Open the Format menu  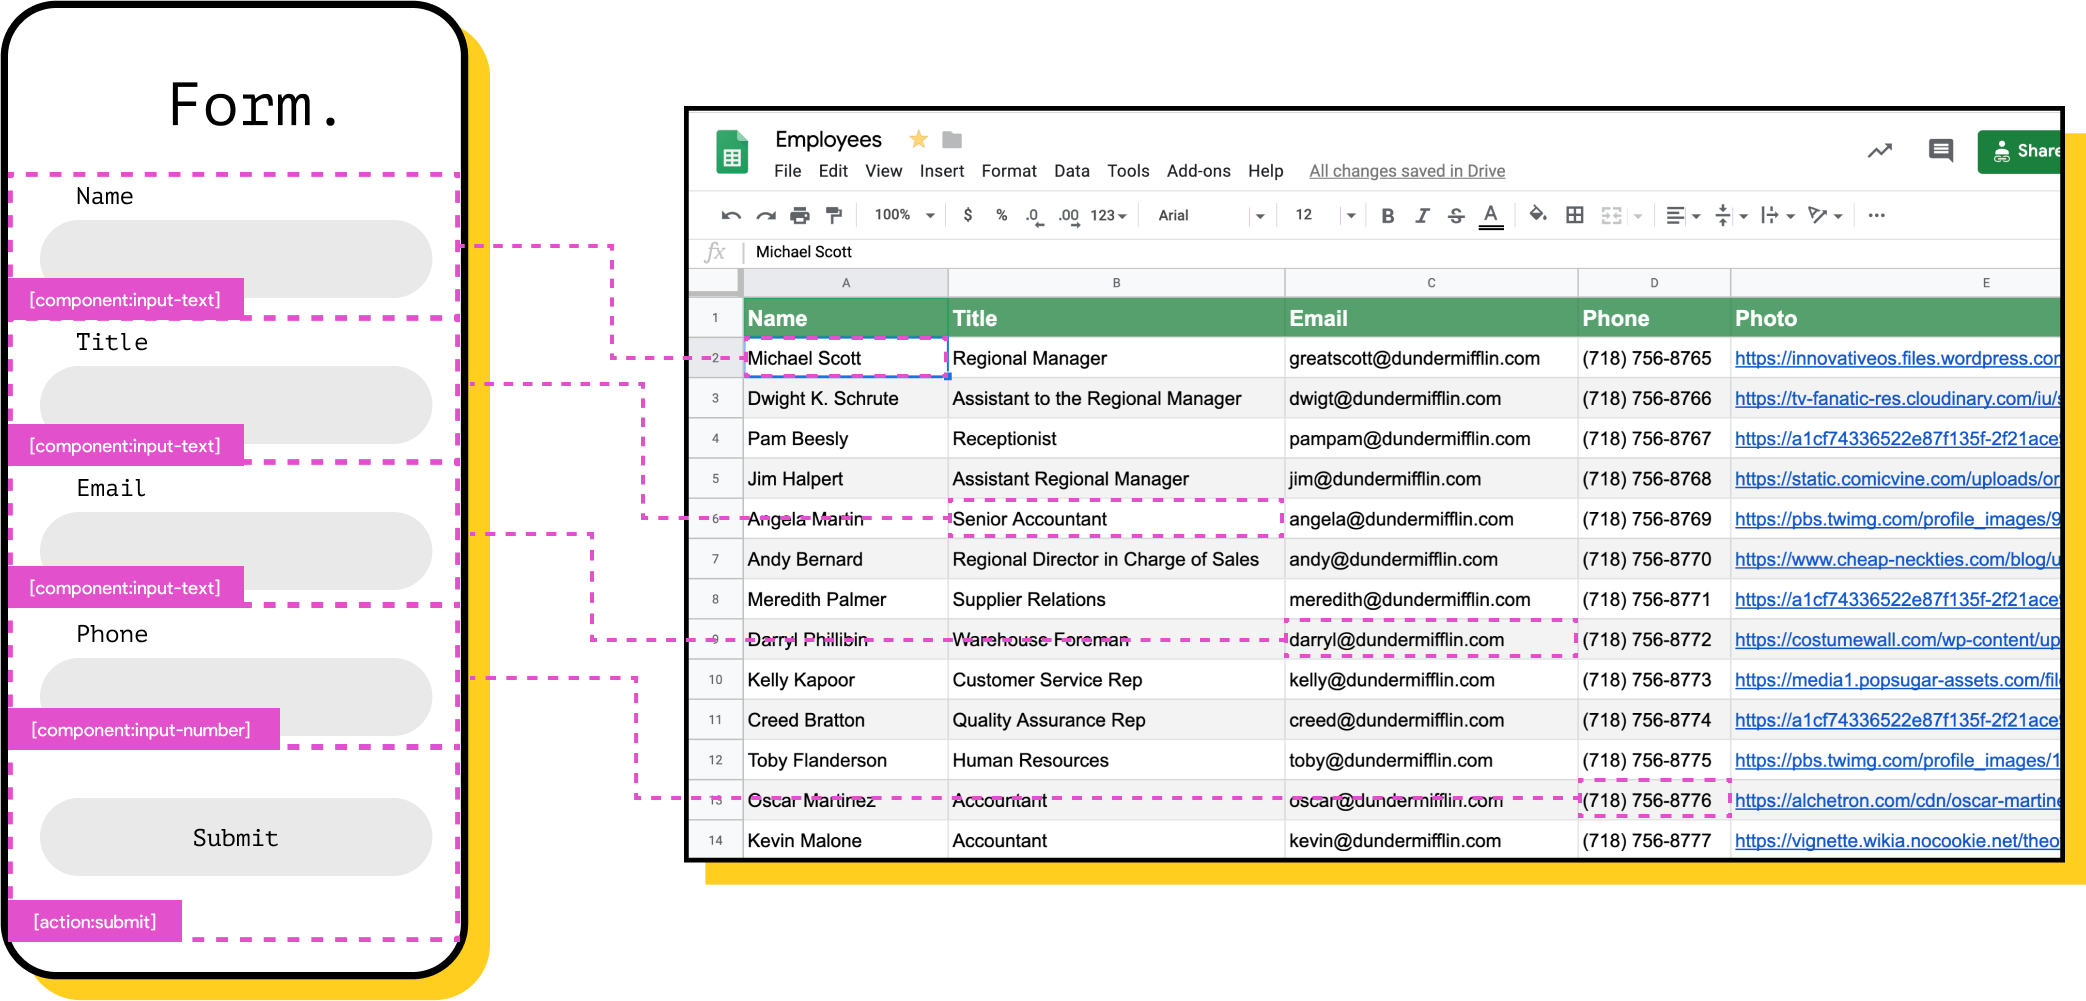click(x=1009, y=171)
